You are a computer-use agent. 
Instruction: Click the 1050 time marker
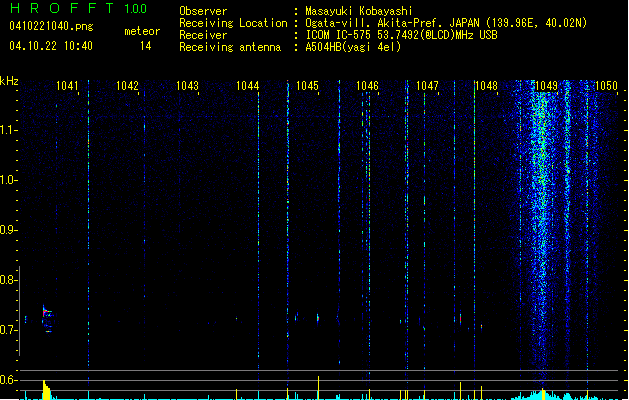(x=606, y=85)
